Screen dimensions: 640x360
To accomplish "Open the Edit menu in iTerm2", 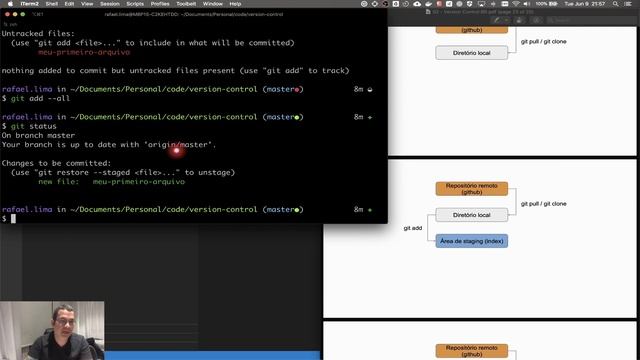I will [69, 4].
